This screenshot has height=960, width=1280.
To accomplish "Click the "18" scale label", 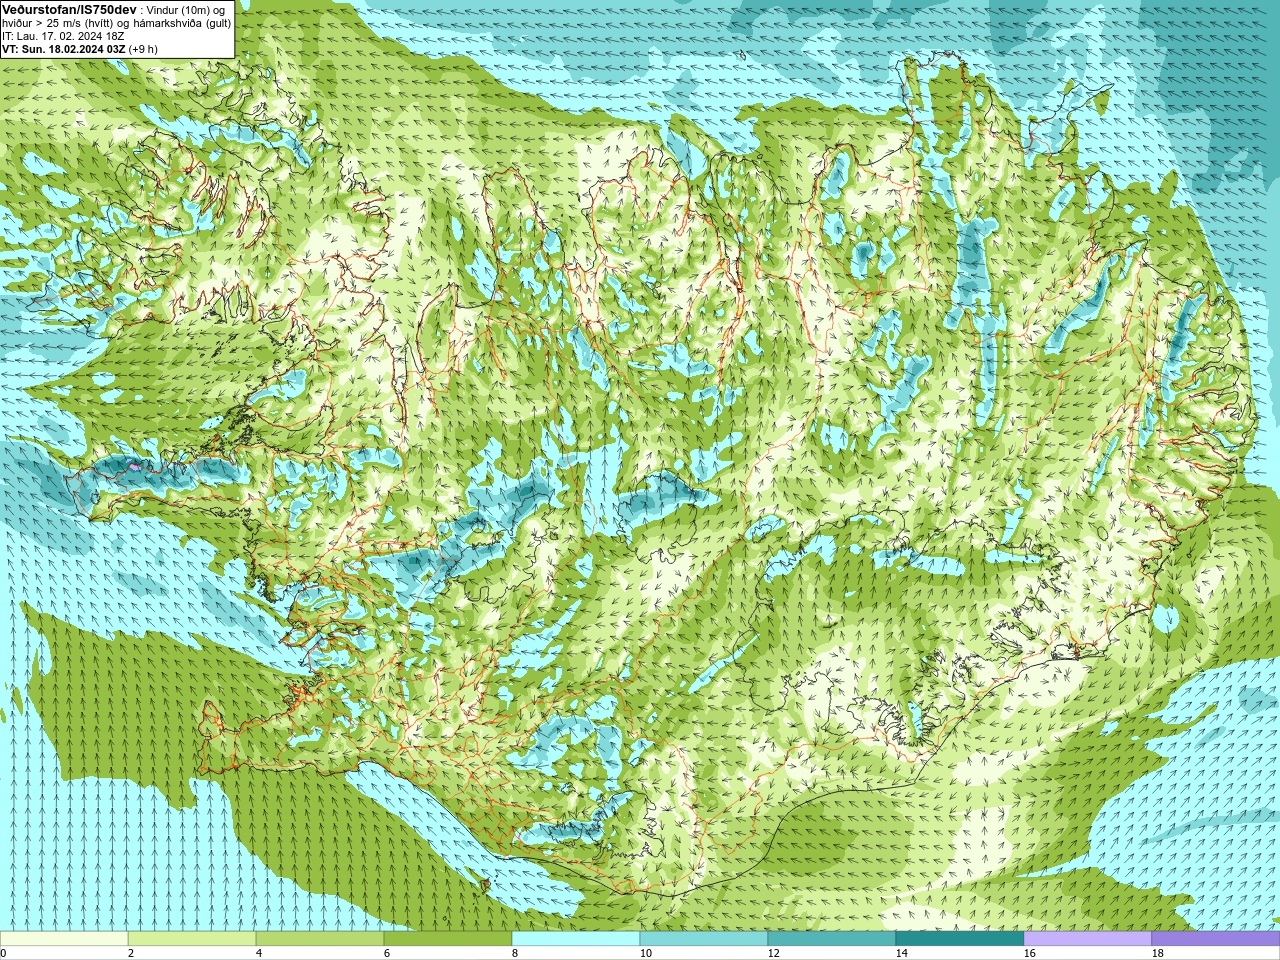I will click(1157, 953).
